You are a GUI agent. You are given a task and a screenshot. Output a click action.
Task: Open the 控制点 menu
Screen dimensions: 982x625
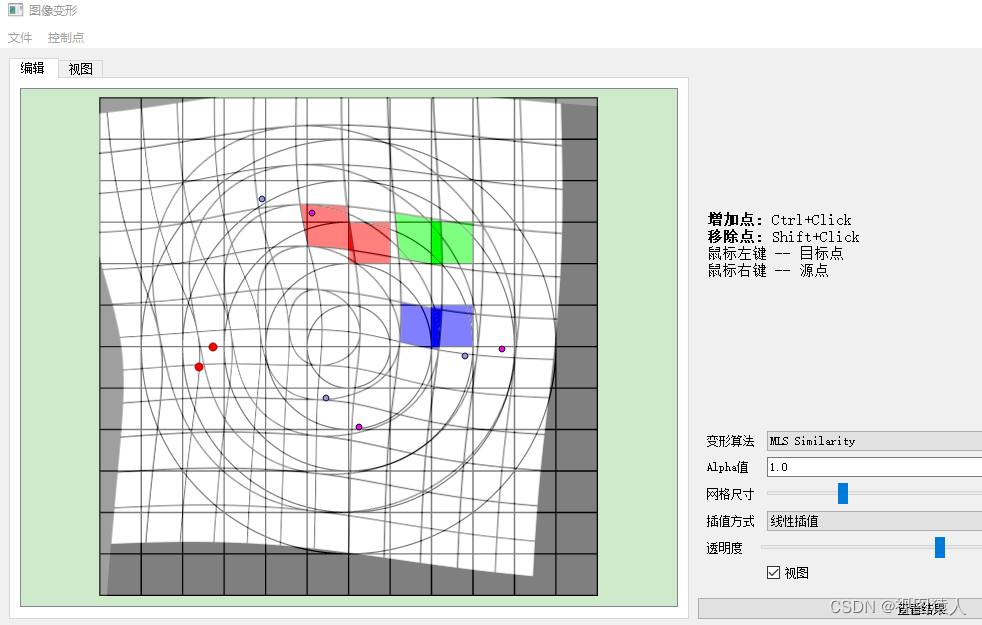(x=66, y=38)
